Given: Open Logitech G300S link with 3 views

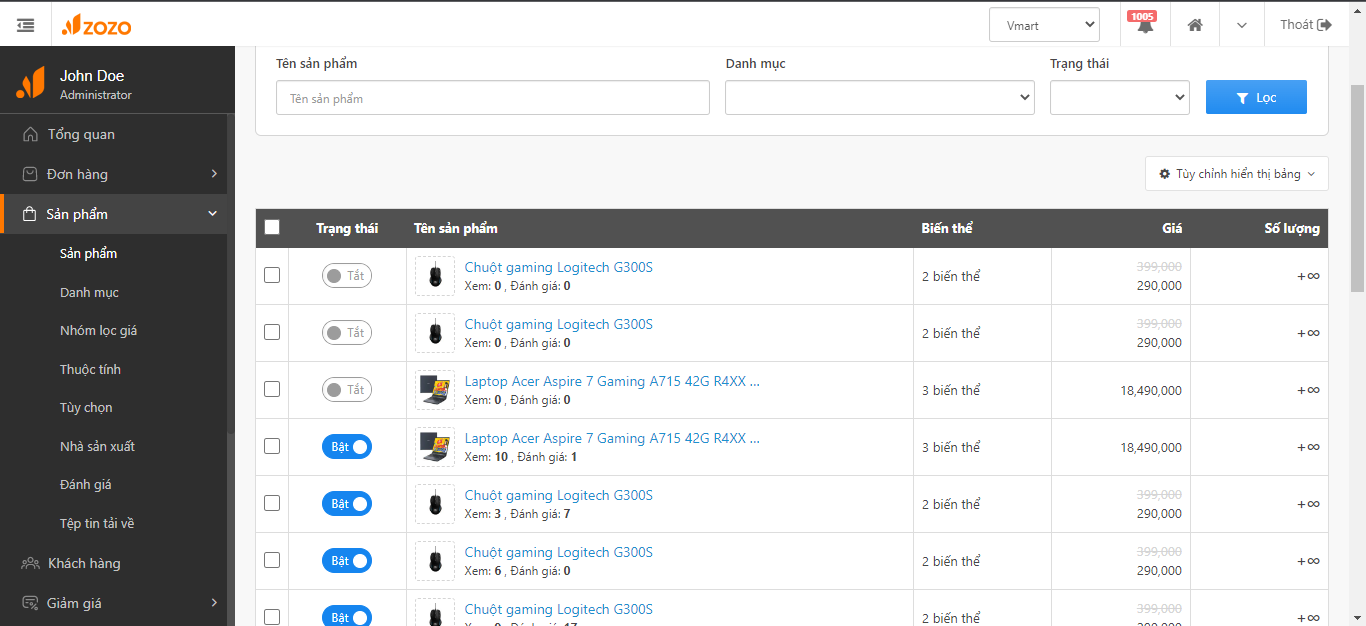Looking at the screenshot, I should [559, 495].
